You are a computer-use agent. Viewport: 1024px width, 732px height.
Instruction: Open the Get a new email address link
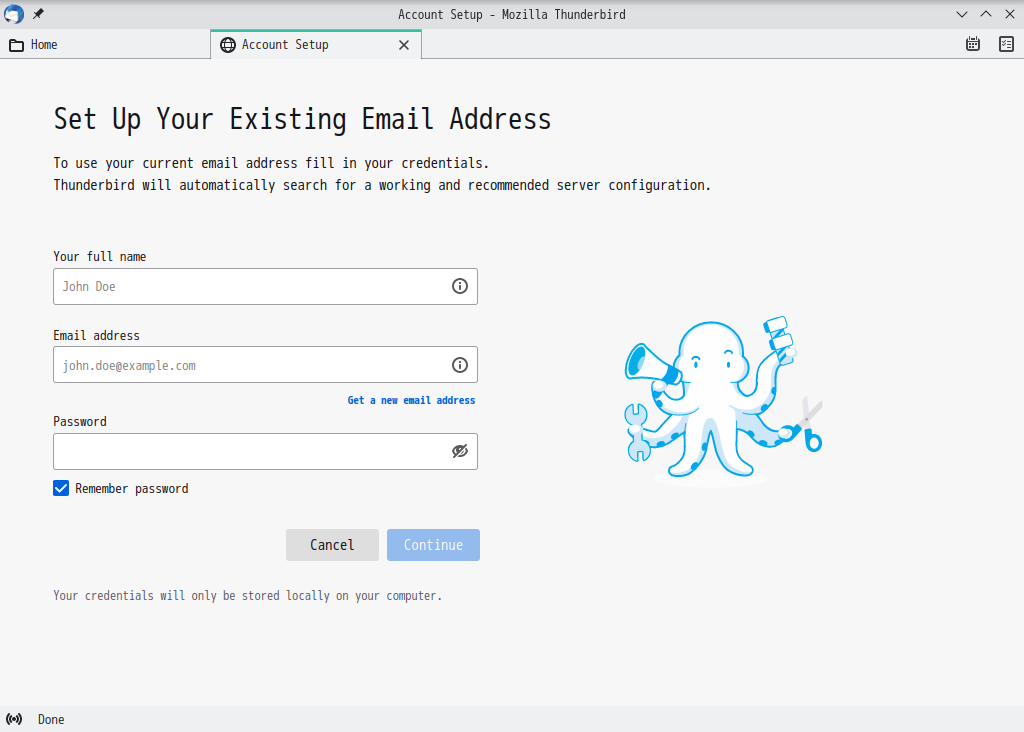[x=411, y=400]
